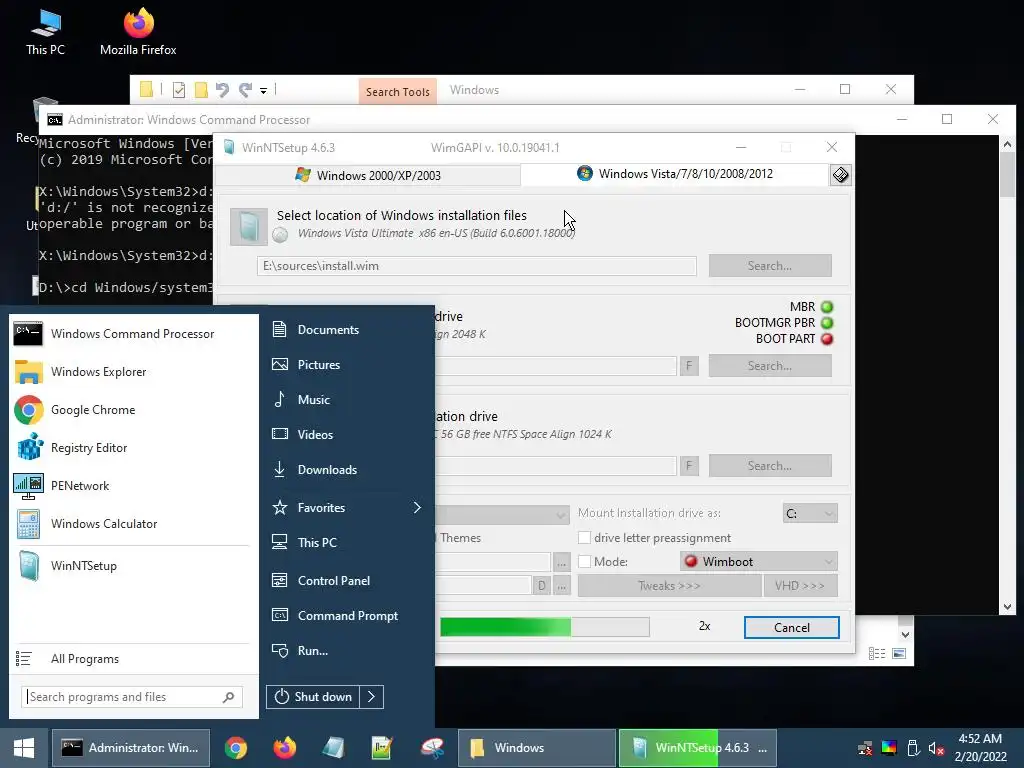Click the taskbar clock 4:52 AM
The width and height of the screenshot is (1024, 768).
click(x=980, y=739)
